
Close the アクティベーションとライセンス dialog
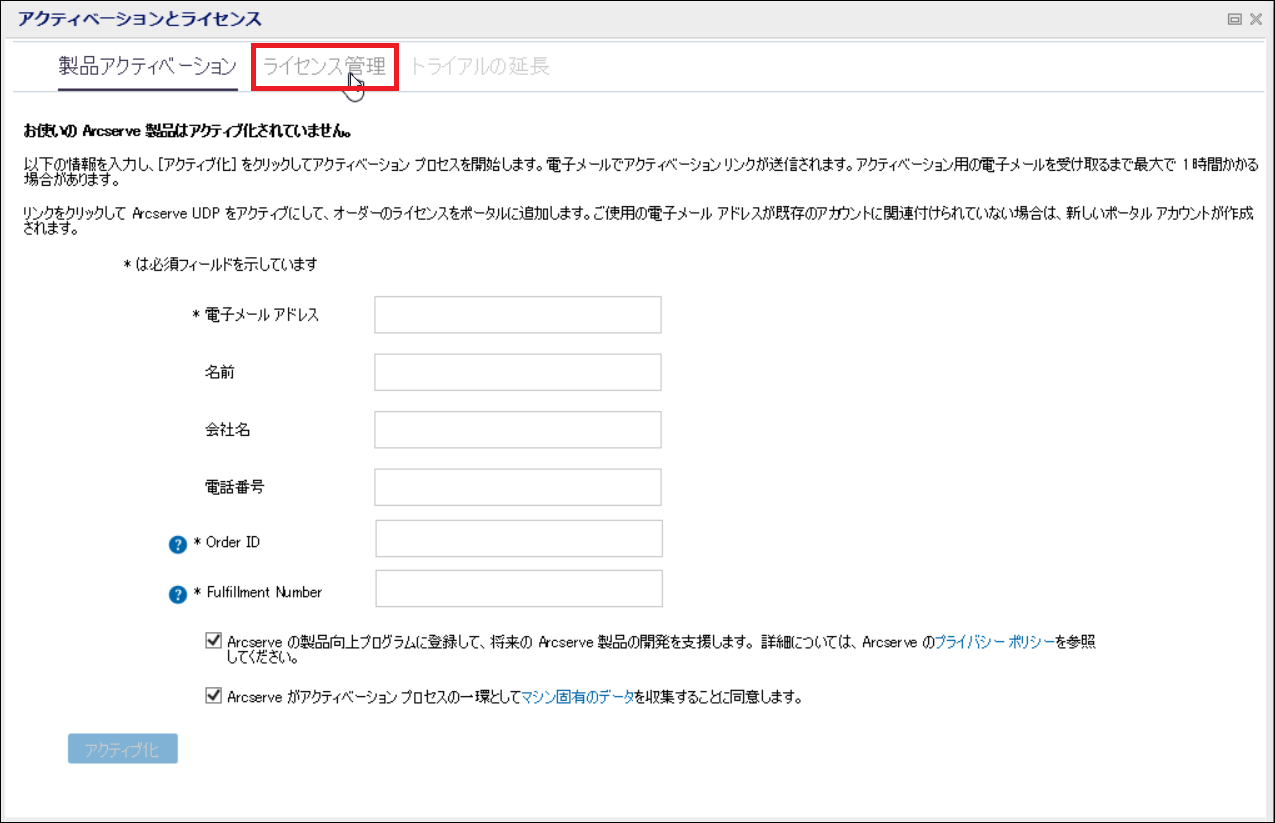coord(1255,19)
